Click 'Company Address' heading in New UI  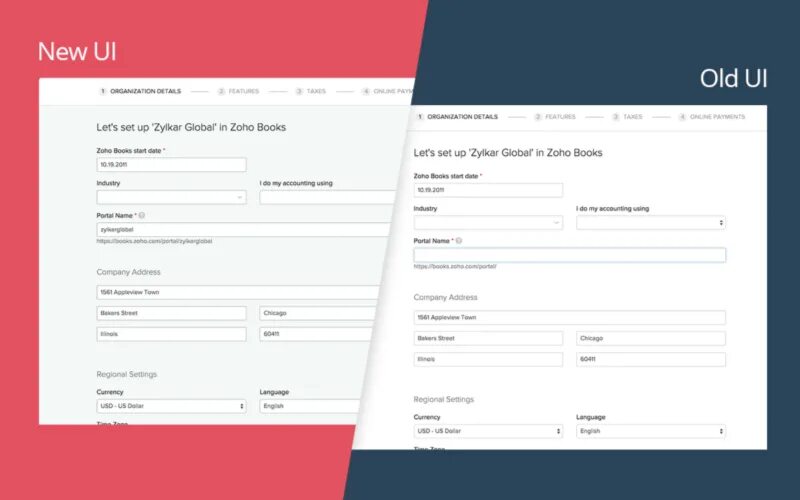129,272
